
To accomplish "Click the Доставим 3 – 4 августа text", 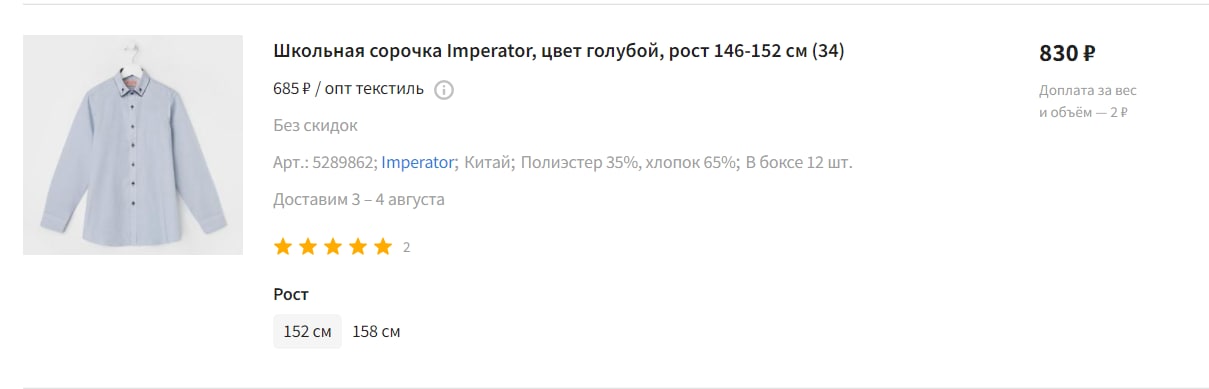I will click(x=359, y=199).
